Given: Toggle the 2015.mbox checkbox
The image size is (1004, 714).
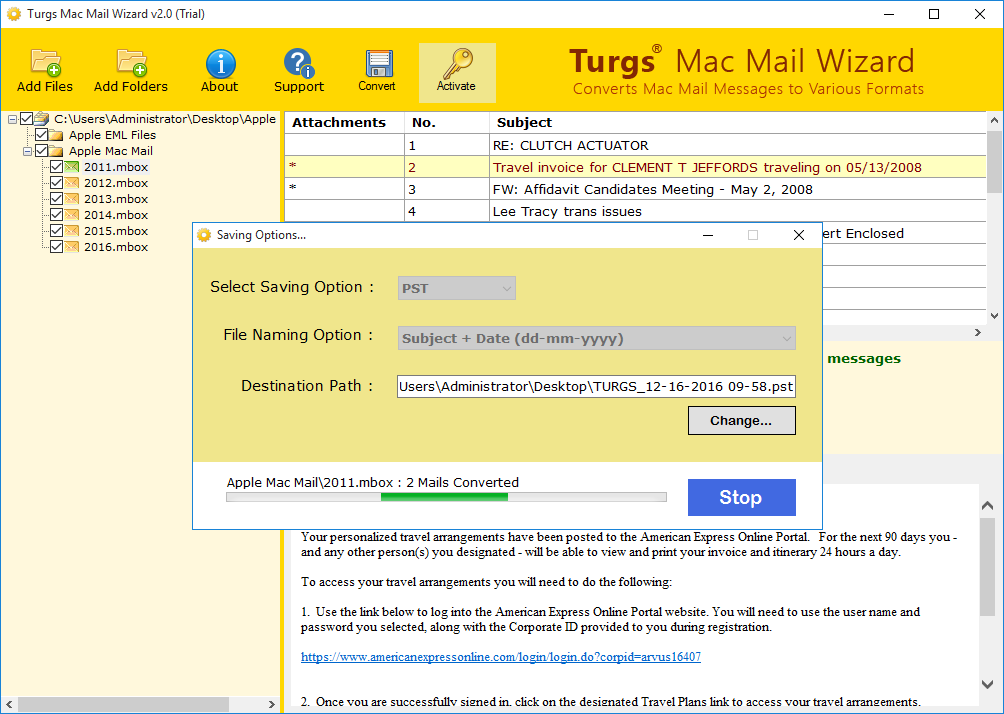Looking at the screenshot, I should pos(56,231).
